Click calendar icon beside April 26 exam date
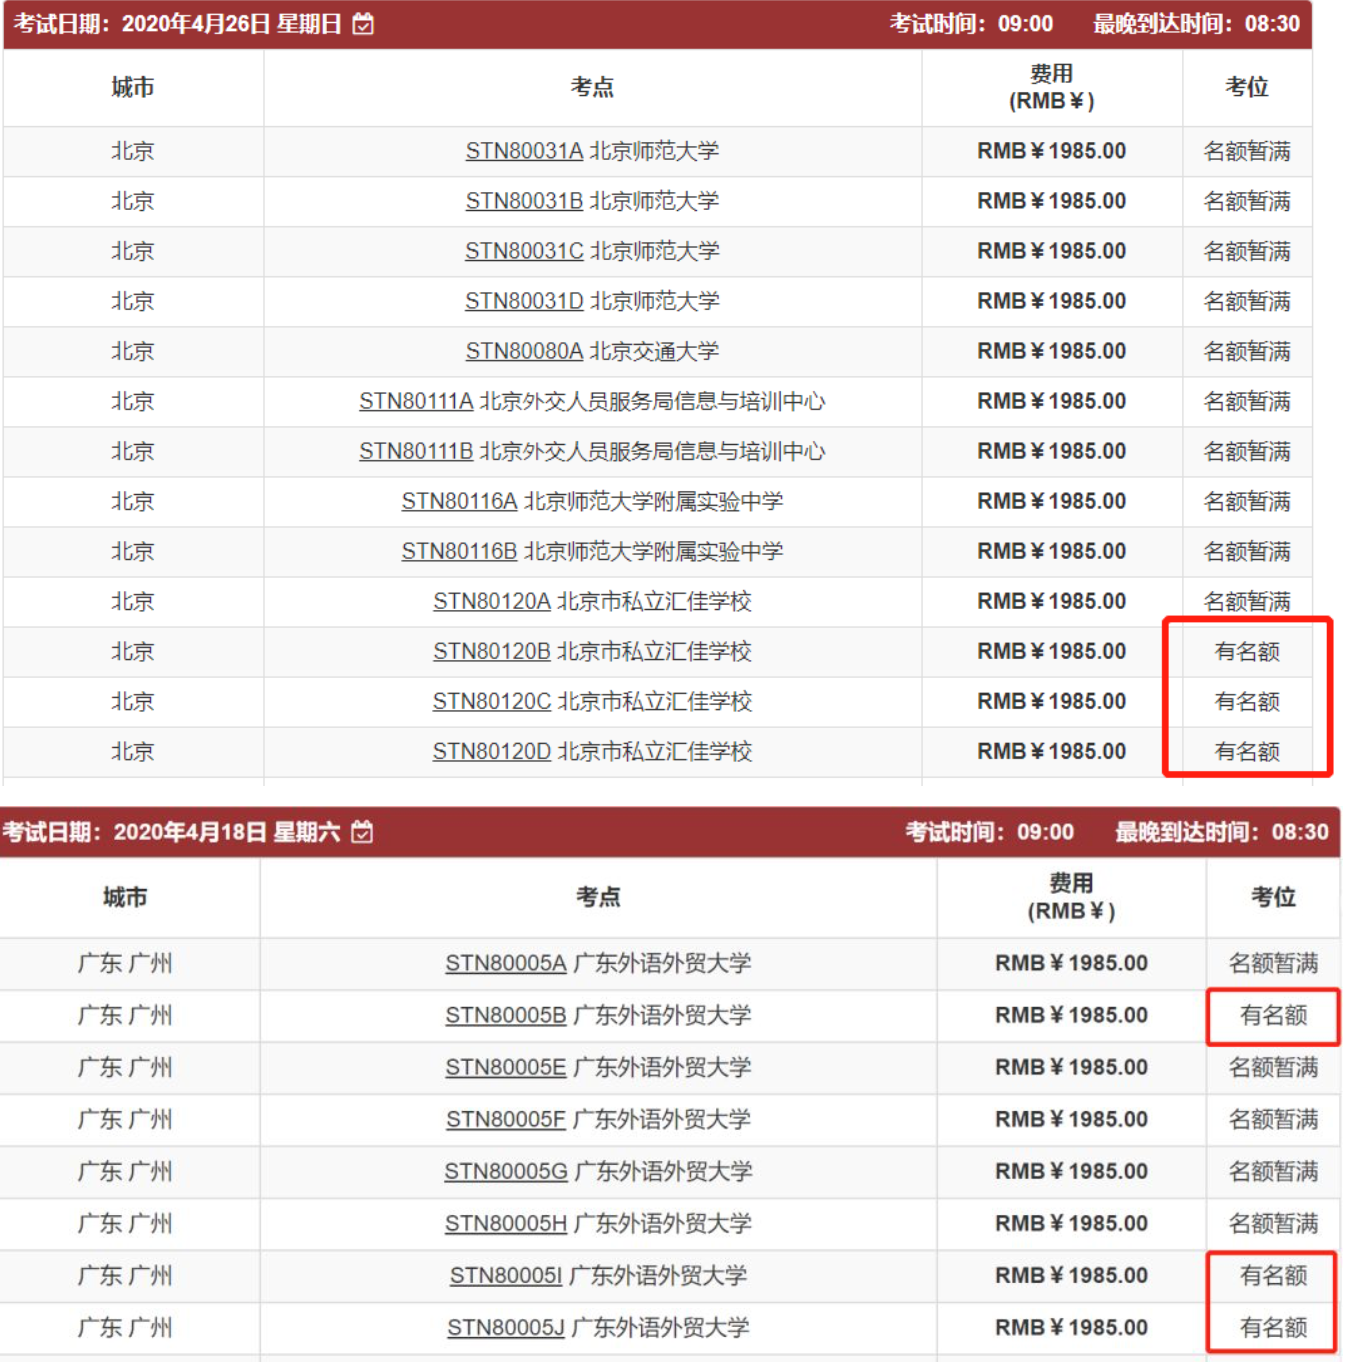The height and width of the screenshot is (1368, 1348). pos(364,24)
